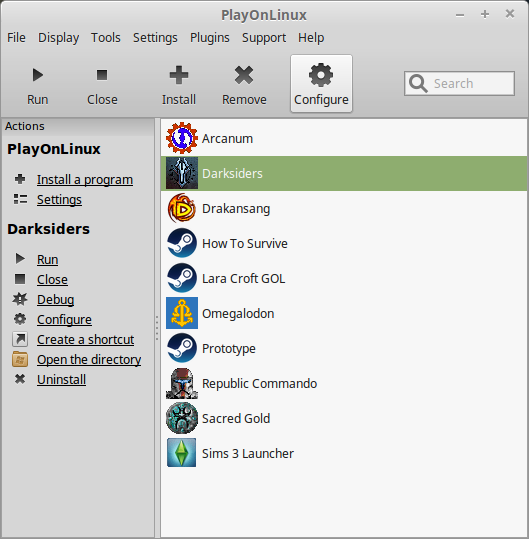Select the Sacred Gold icon
Screen dimensions: 529x539
(182, 418)
